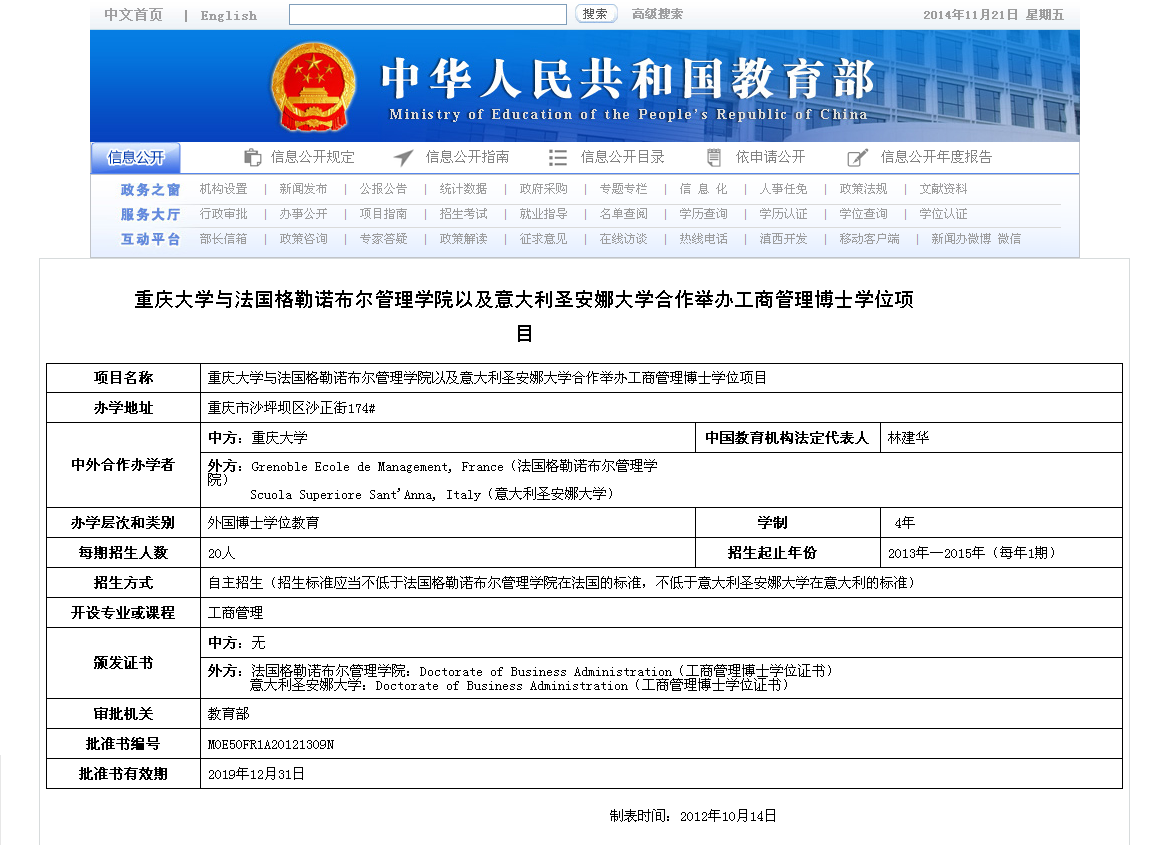Open 专题专栏 link
Image resolution: width=1171 pixels, height=845 pixels.
click(x=624, y=189)
